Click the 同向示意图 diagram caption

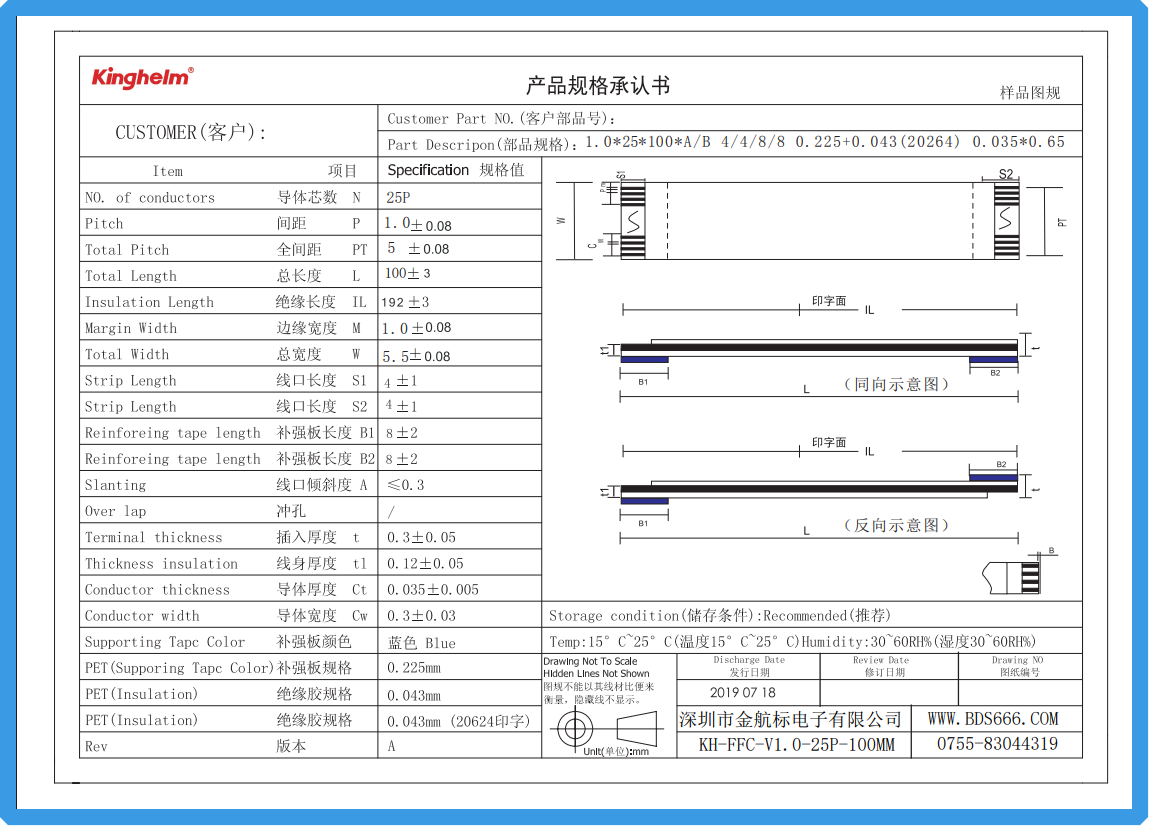[896, 384]
